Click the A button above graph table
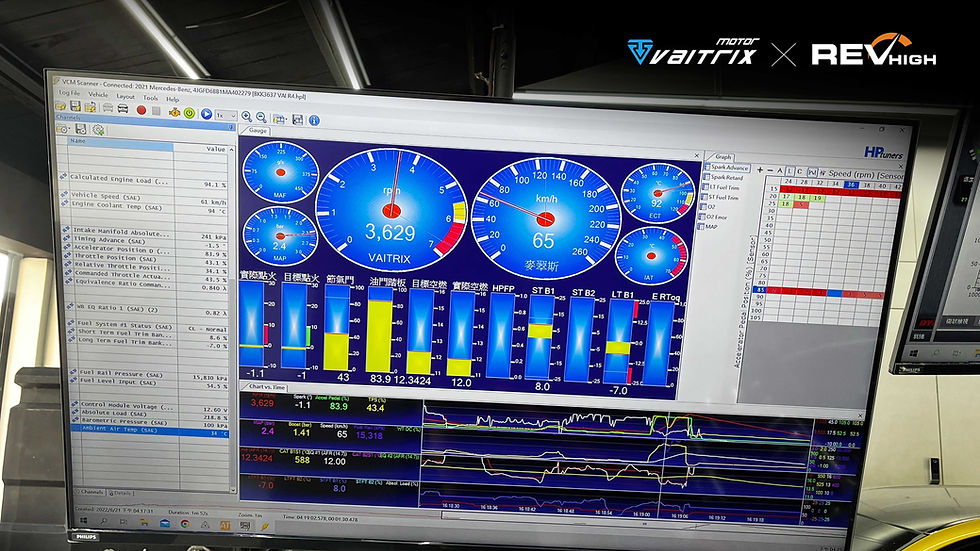980x551 pixels. (780, 171)
